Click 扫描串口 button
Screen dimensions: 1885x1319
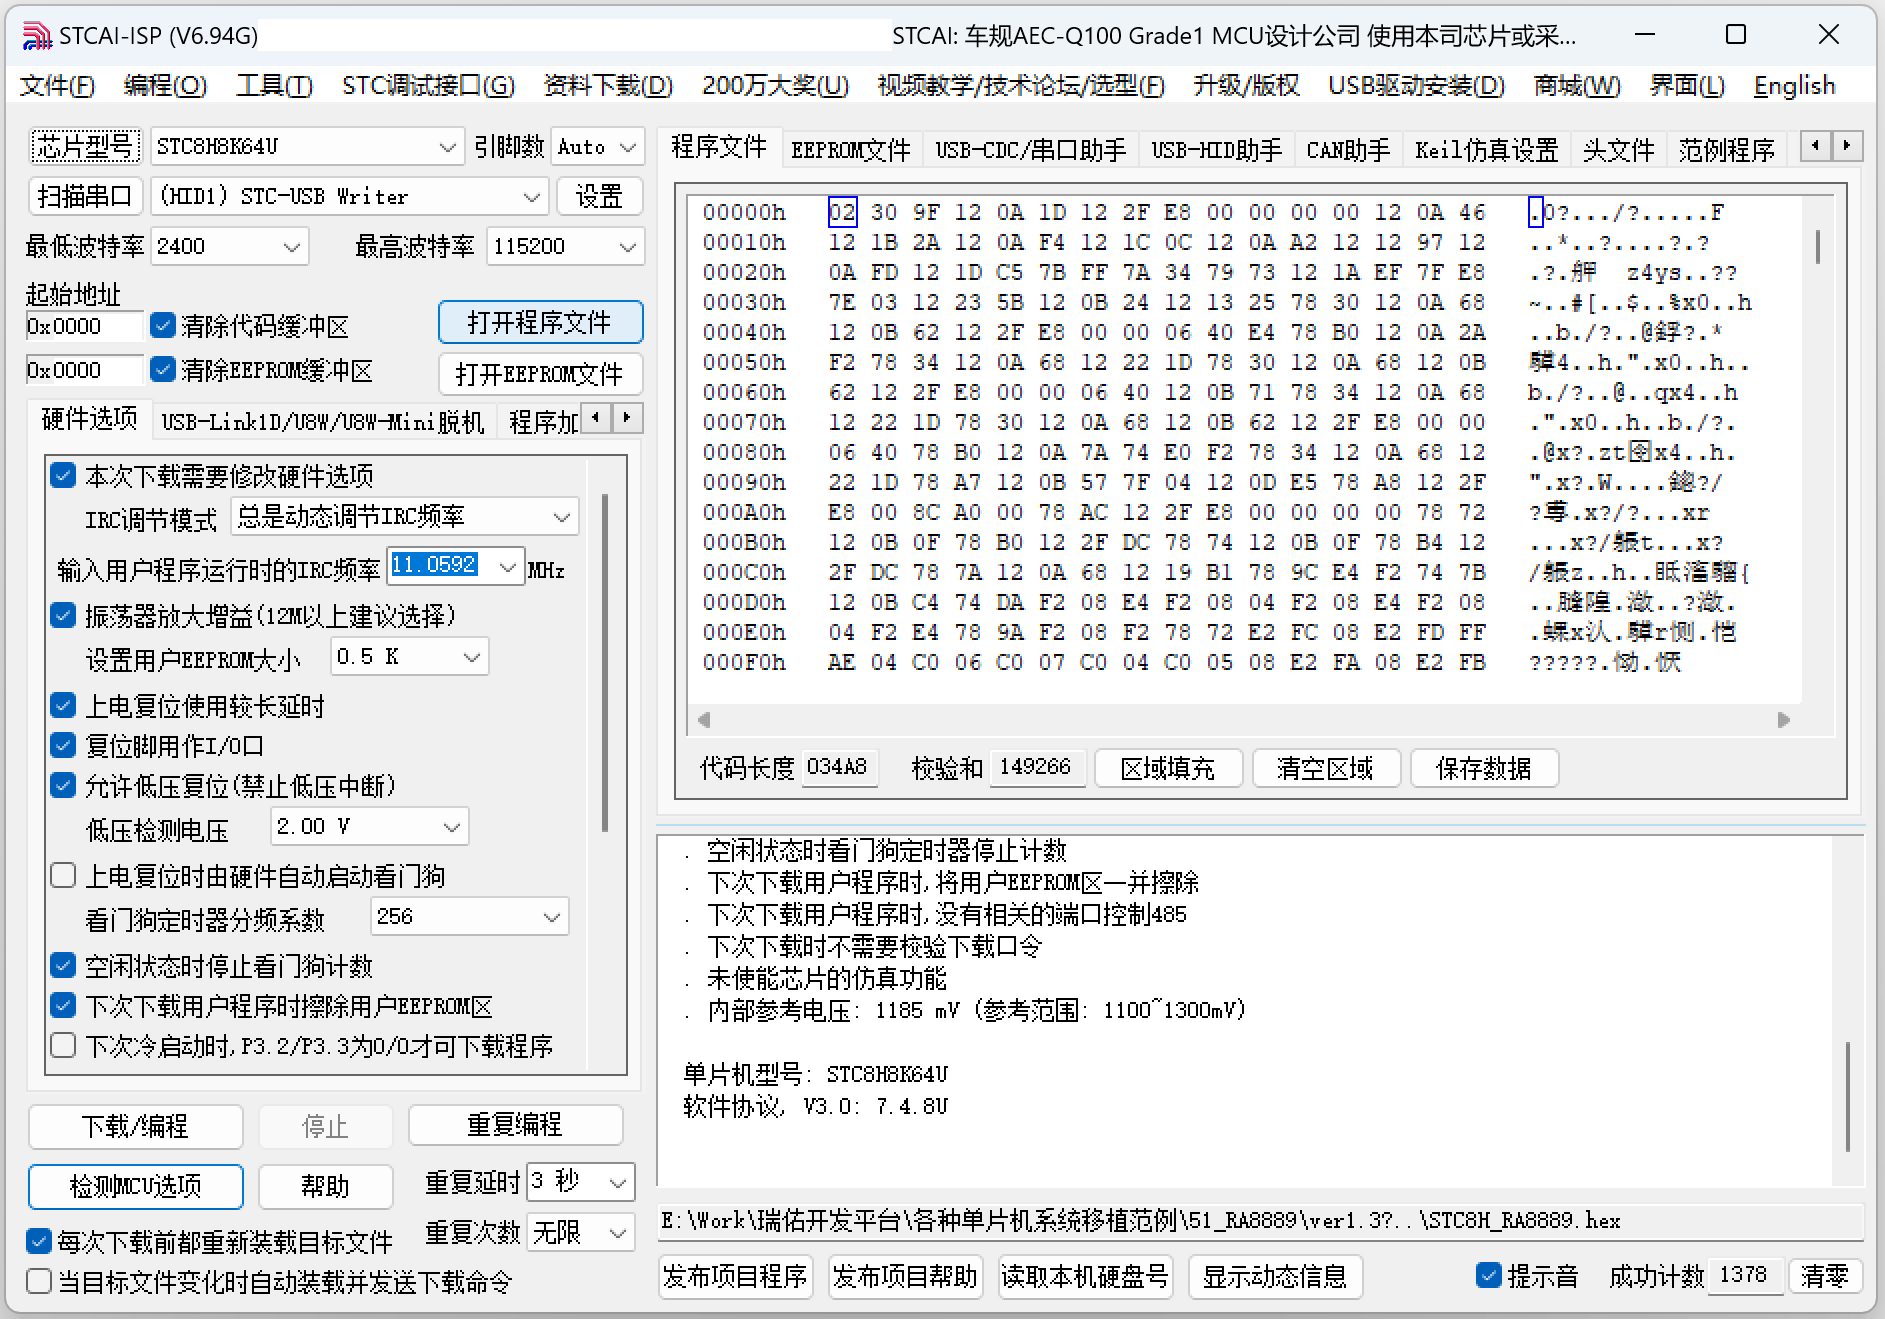(x=85, y=196)
